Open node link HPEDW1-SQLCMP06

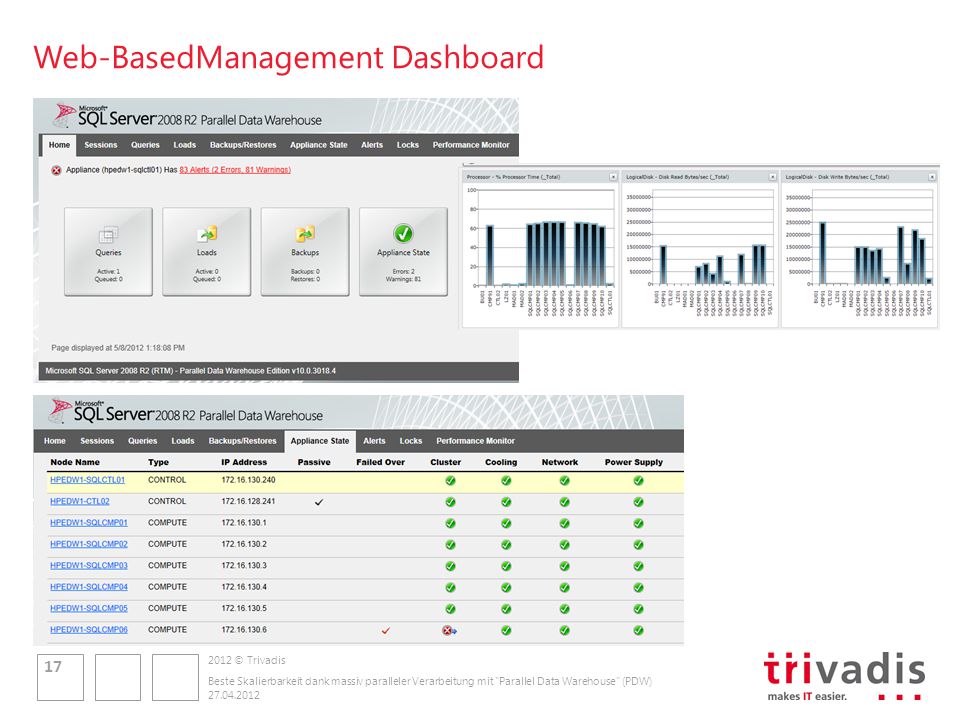(x=89, y=630)
